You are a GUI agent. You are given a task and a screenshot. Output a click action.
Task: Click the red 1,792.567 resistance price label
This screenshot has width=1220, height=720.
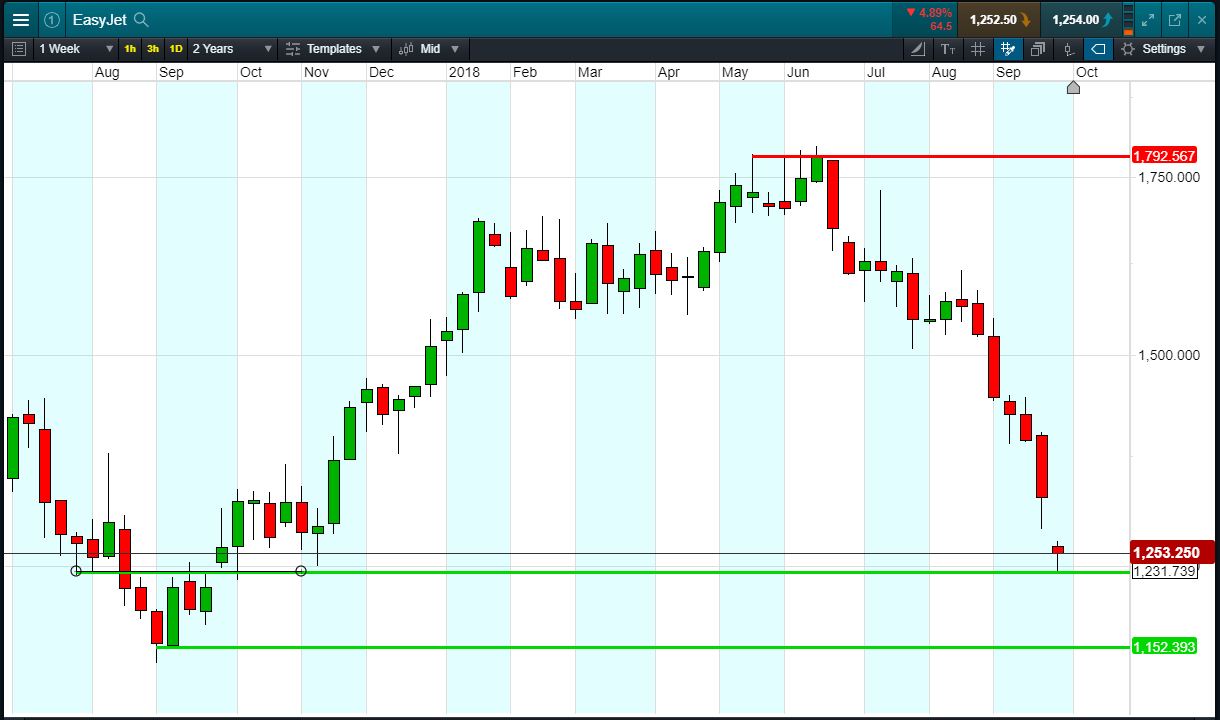point(1163,156)
